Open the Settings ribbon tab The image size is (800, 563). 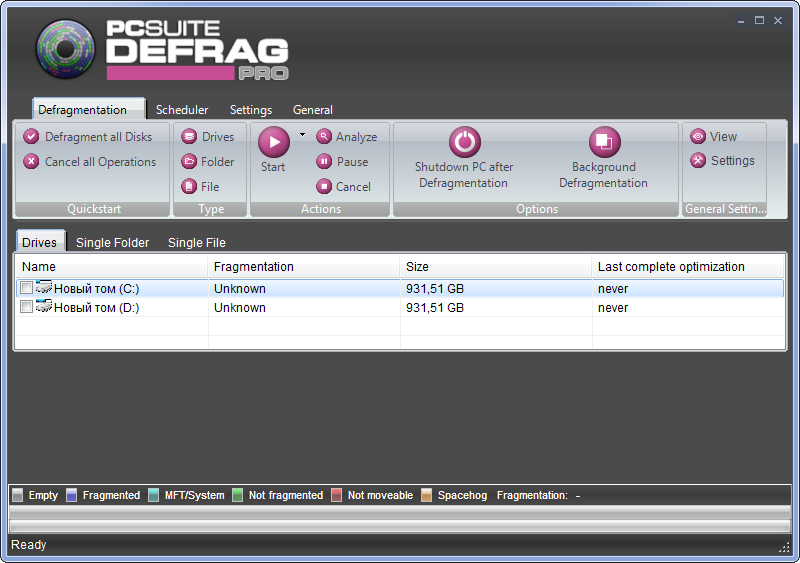point(251,110)
